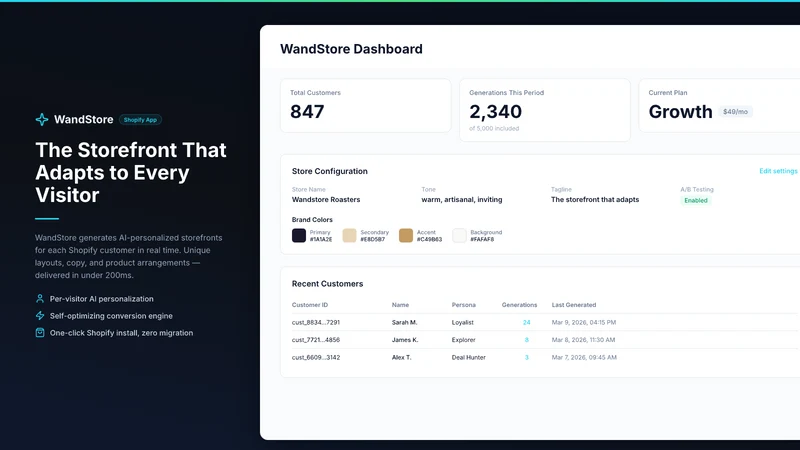Select customer ID cust_7721...4856
Screen dimensions: 800x450
click(316, 340)
